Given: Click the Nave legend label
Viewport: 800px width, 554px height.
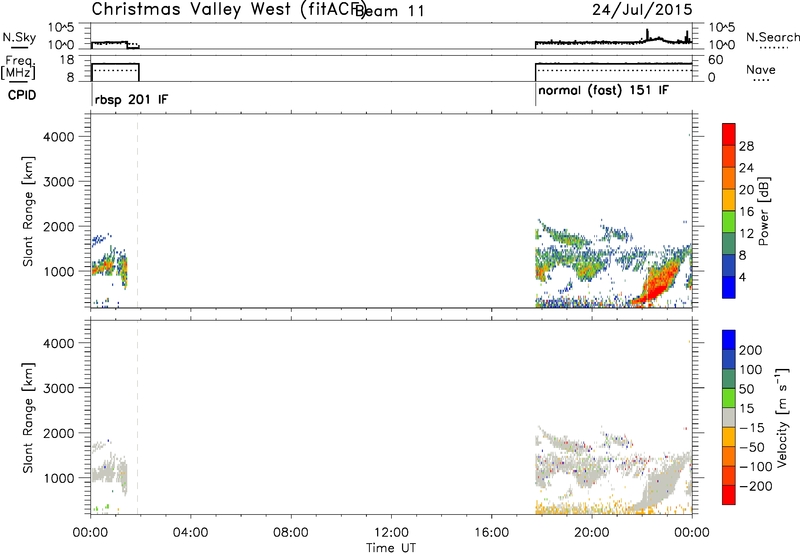Looking at the screenshot, I should 761,70.
